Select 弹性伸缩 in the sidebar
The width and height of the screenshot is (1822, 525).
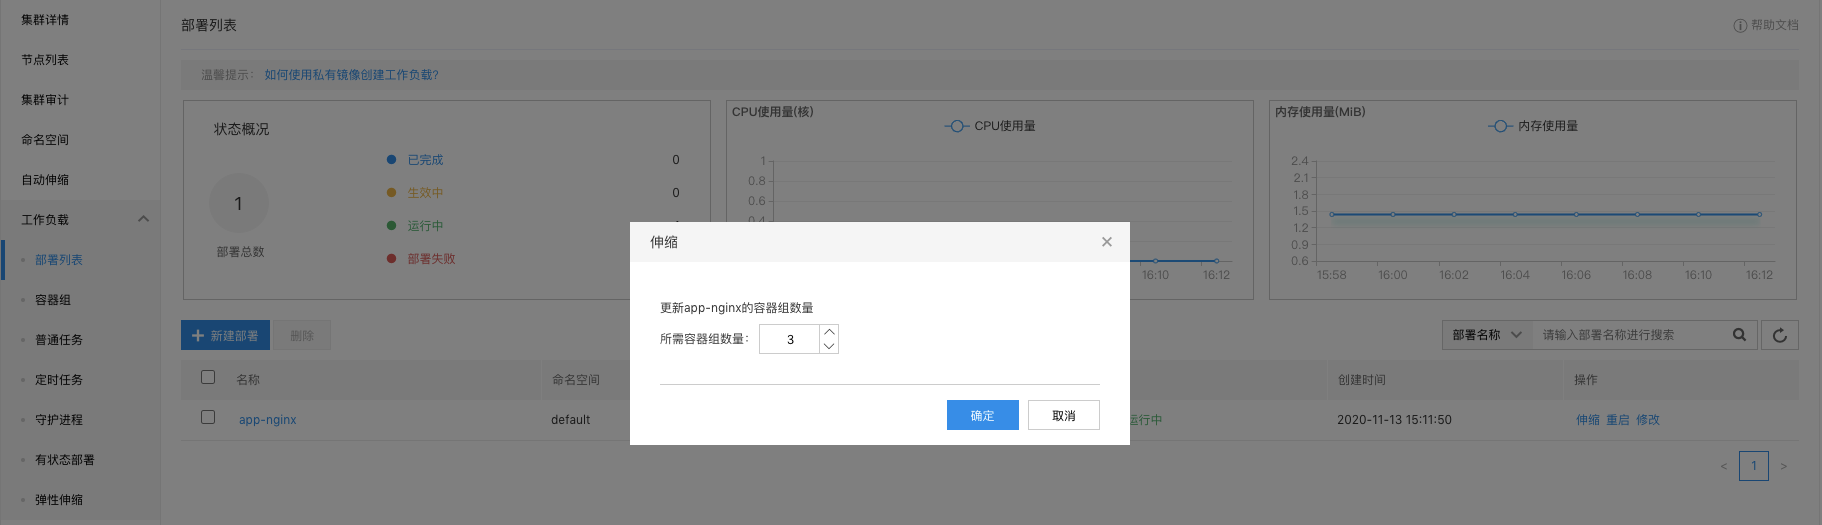tap(59, 500)
